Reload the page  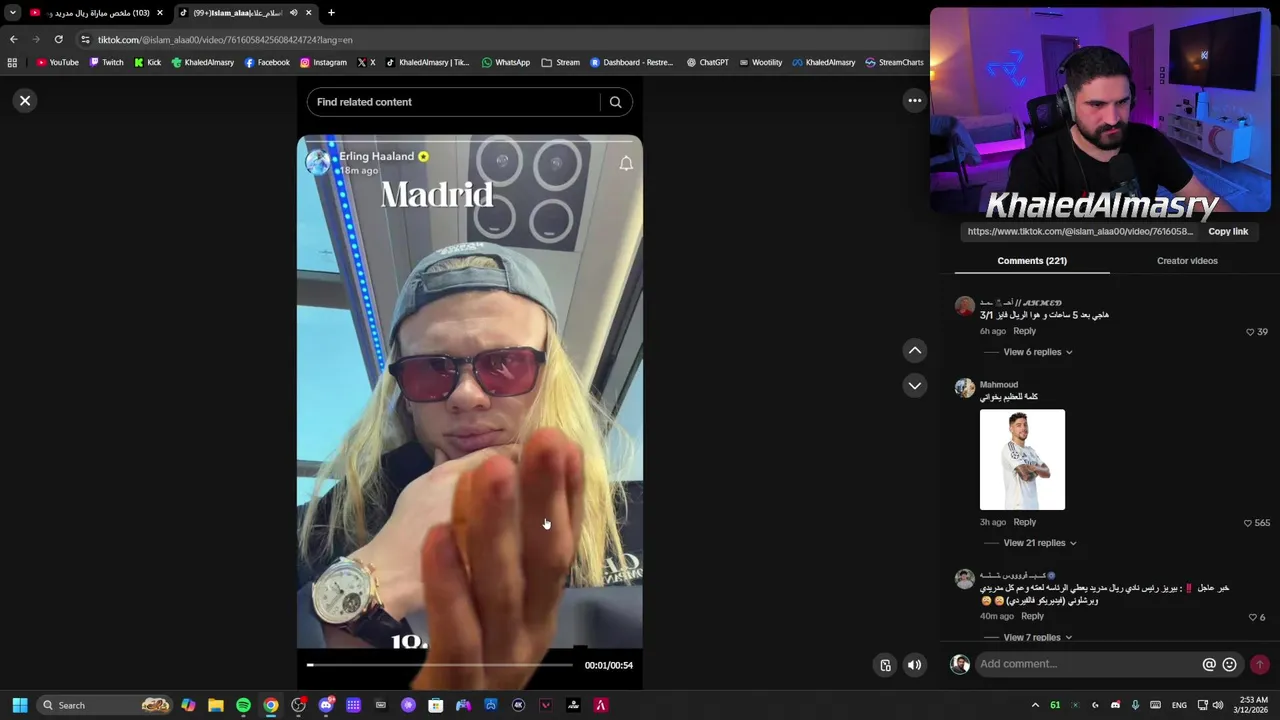coord(58,40)
